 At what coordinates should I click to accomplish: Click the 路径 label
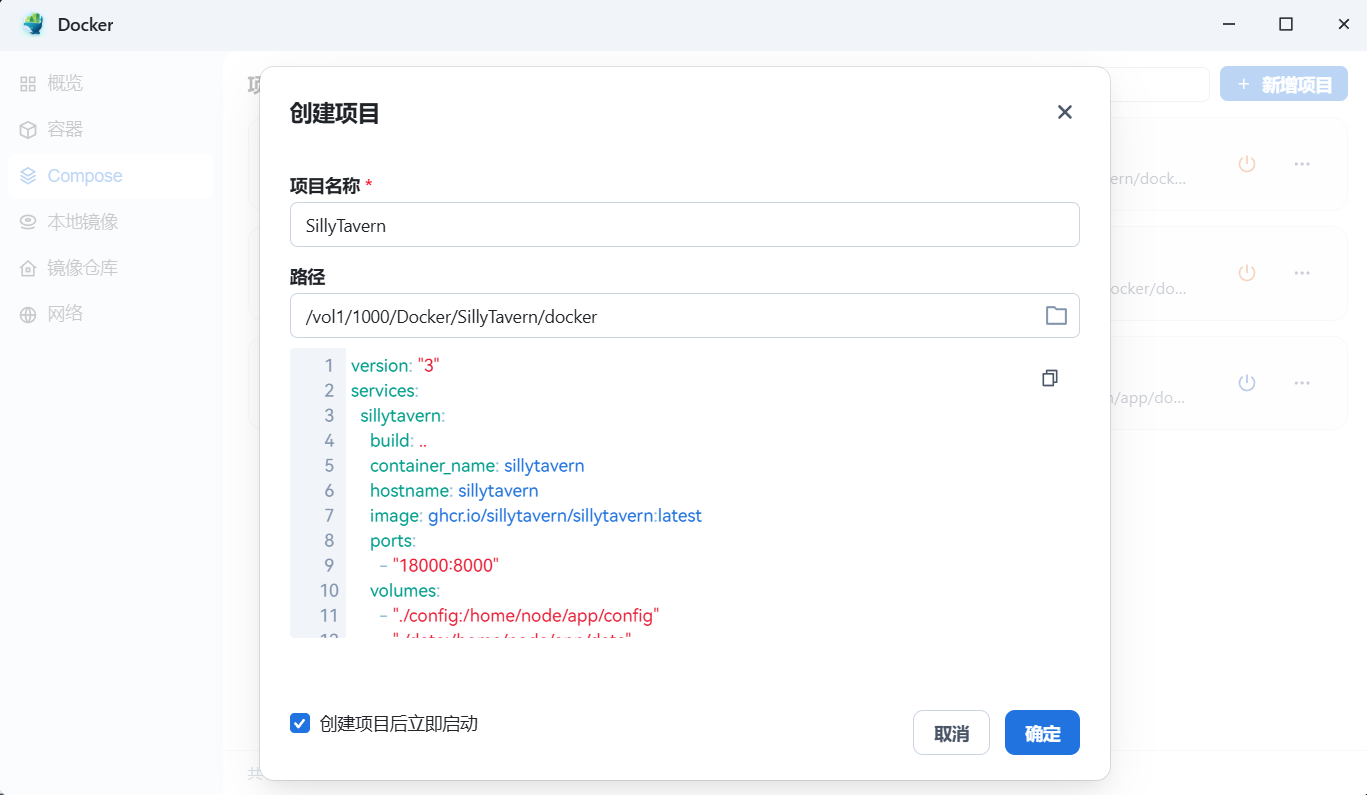[307, 277]
